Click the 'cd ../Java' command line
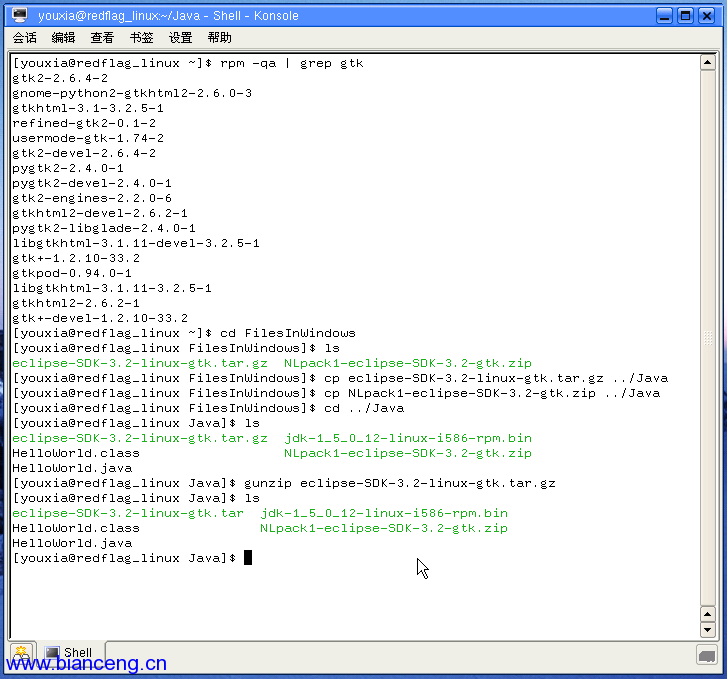 (208, 408)
